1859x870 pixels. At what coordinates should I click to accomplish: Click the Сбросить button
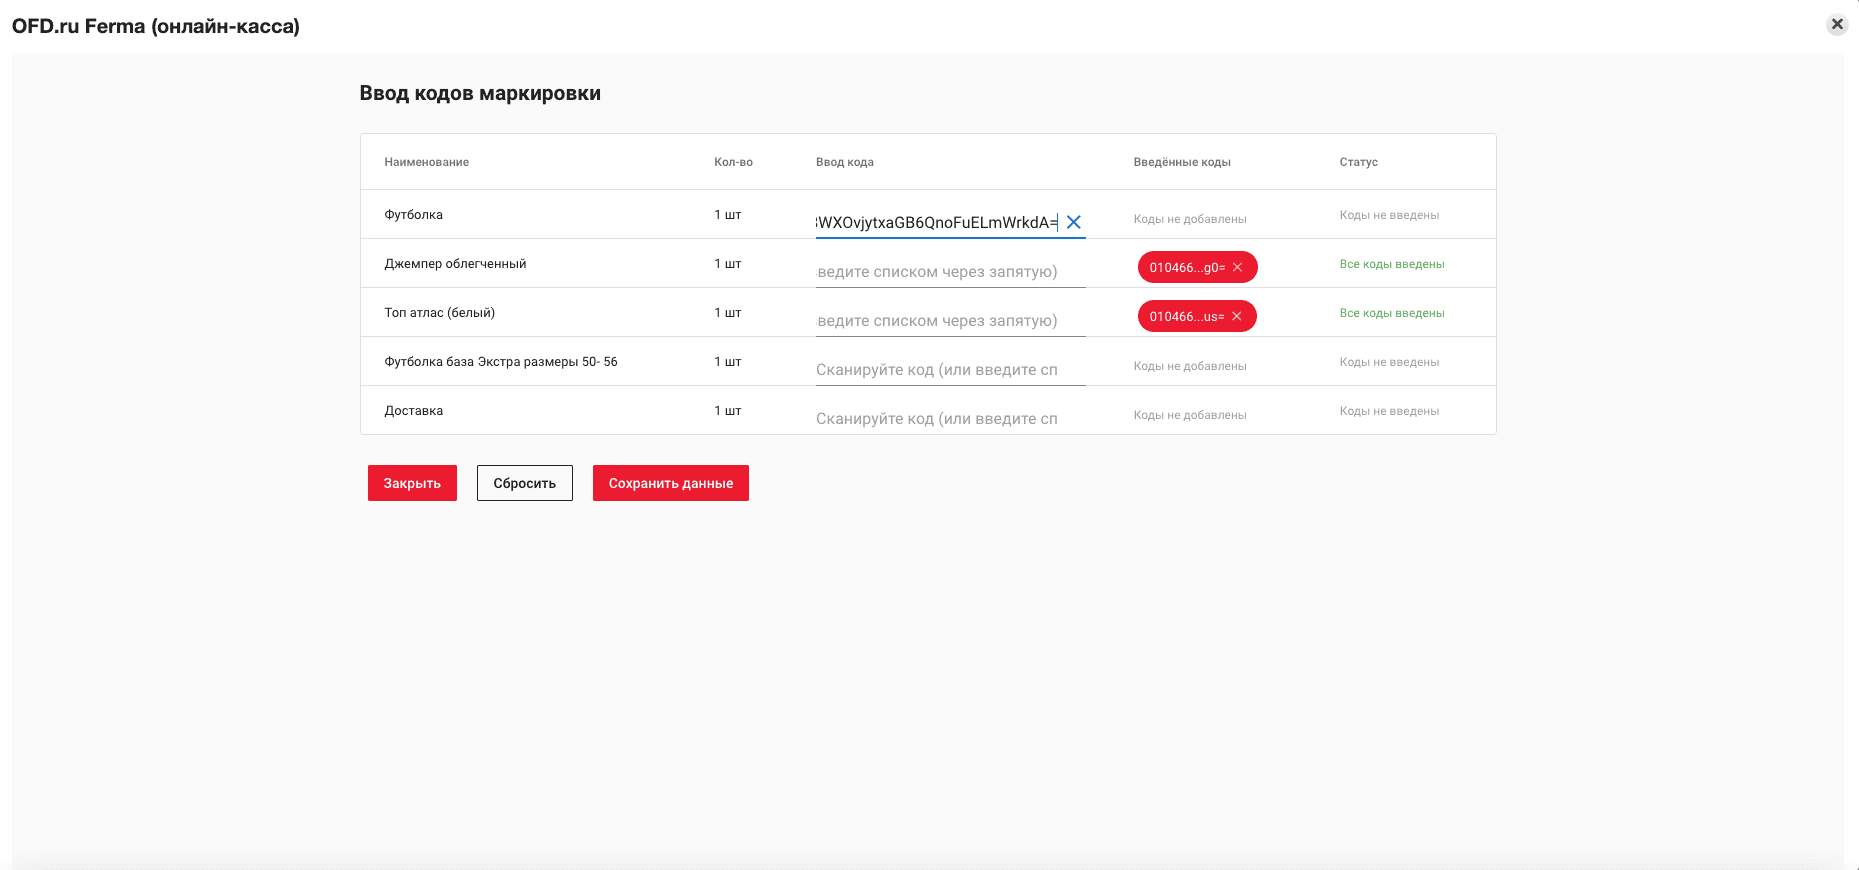524,483
